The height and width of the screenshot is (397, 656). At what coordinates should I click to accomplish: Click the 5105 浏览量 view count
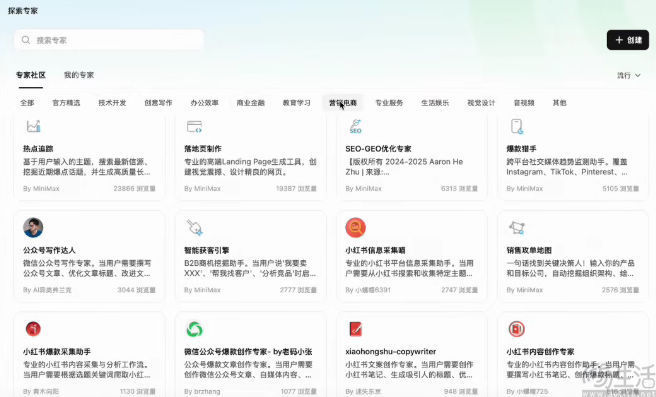620,189
